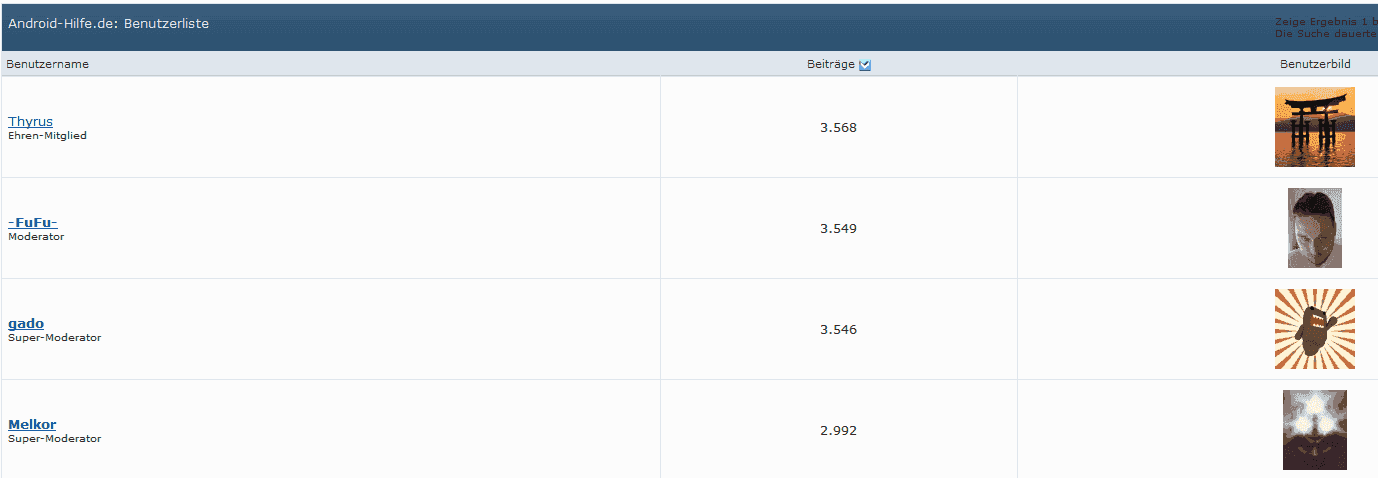The height and width of the screenshot is (478, 1378).
Task: Click Melkor's dark glowing avatar
Action: tap(1314, 430)
